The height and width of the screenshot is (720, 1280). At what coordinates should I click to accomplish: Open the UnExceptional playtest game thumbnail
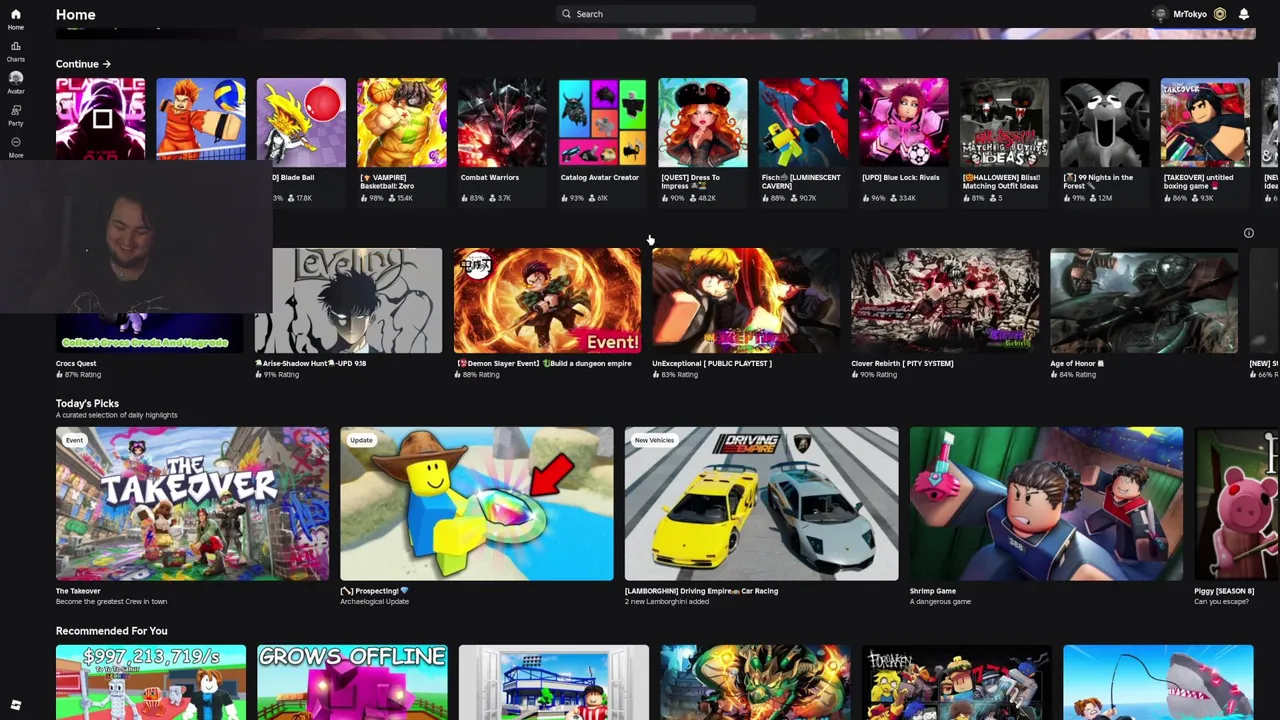click(746, 301)
